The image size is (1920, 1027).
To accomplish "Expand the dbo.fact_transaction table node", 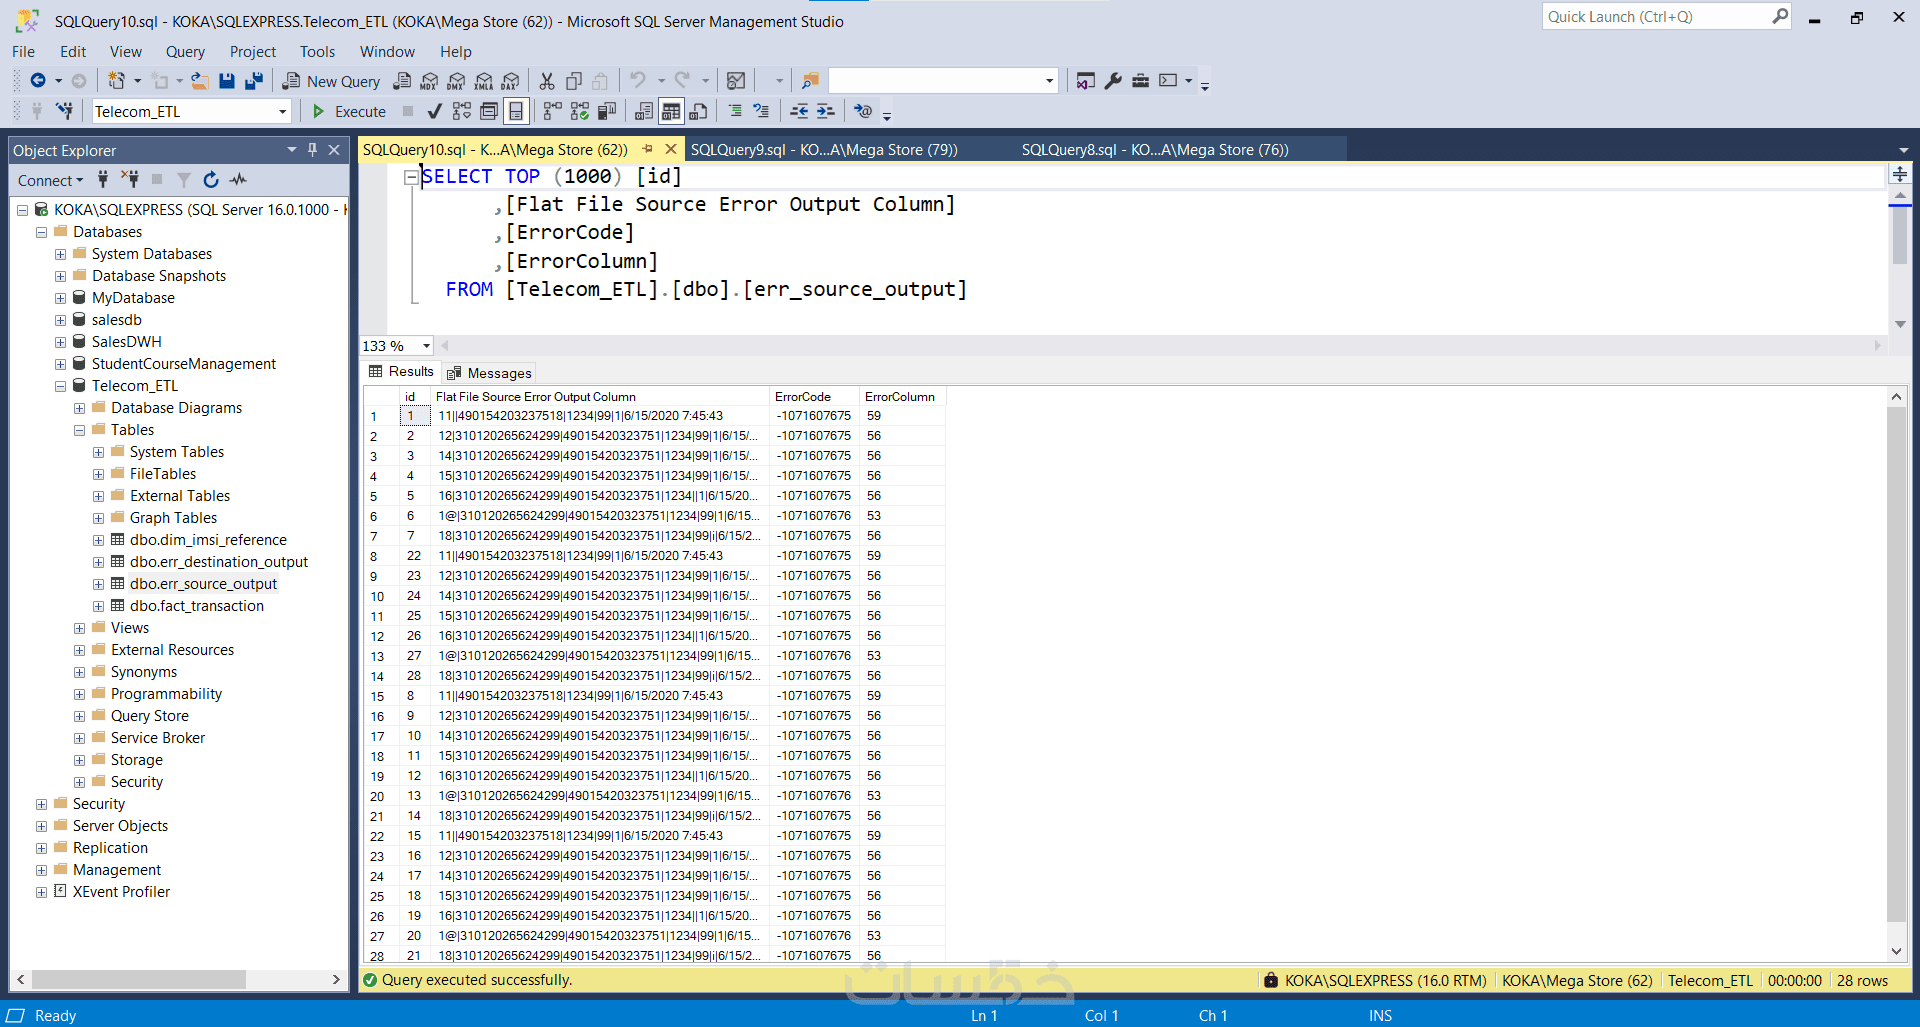I will point(98,606).
